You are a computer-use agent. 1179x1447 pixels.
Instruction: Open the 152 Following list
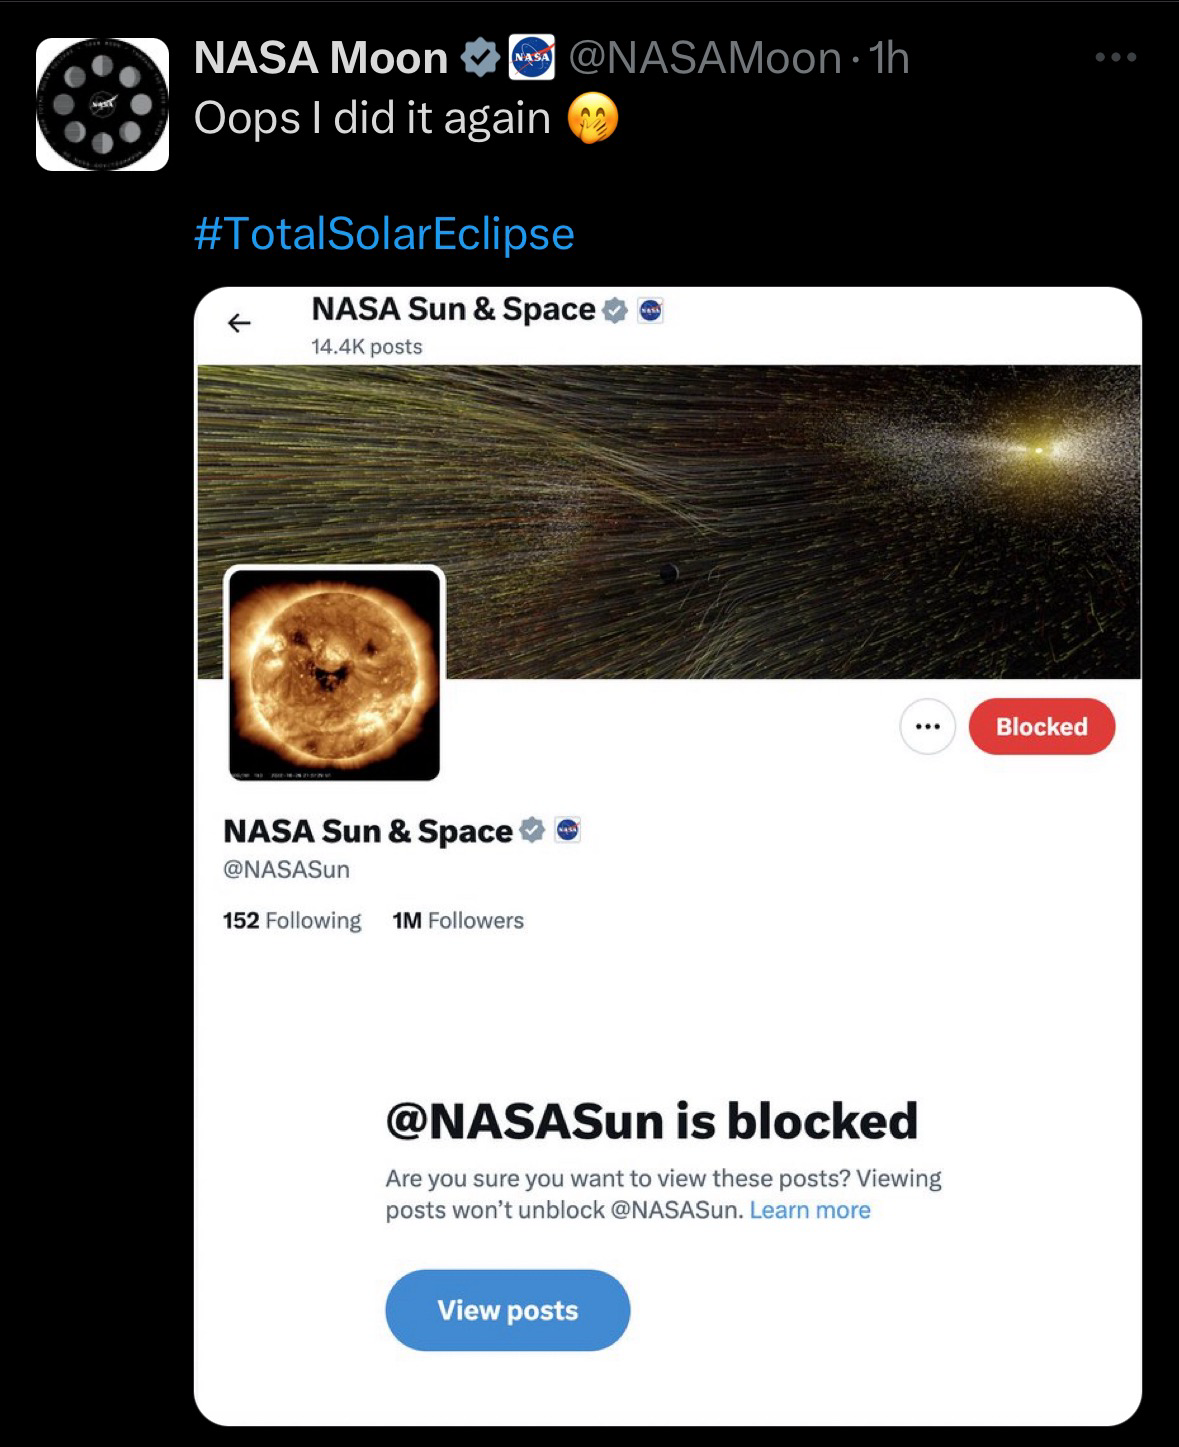pos(291,920)
